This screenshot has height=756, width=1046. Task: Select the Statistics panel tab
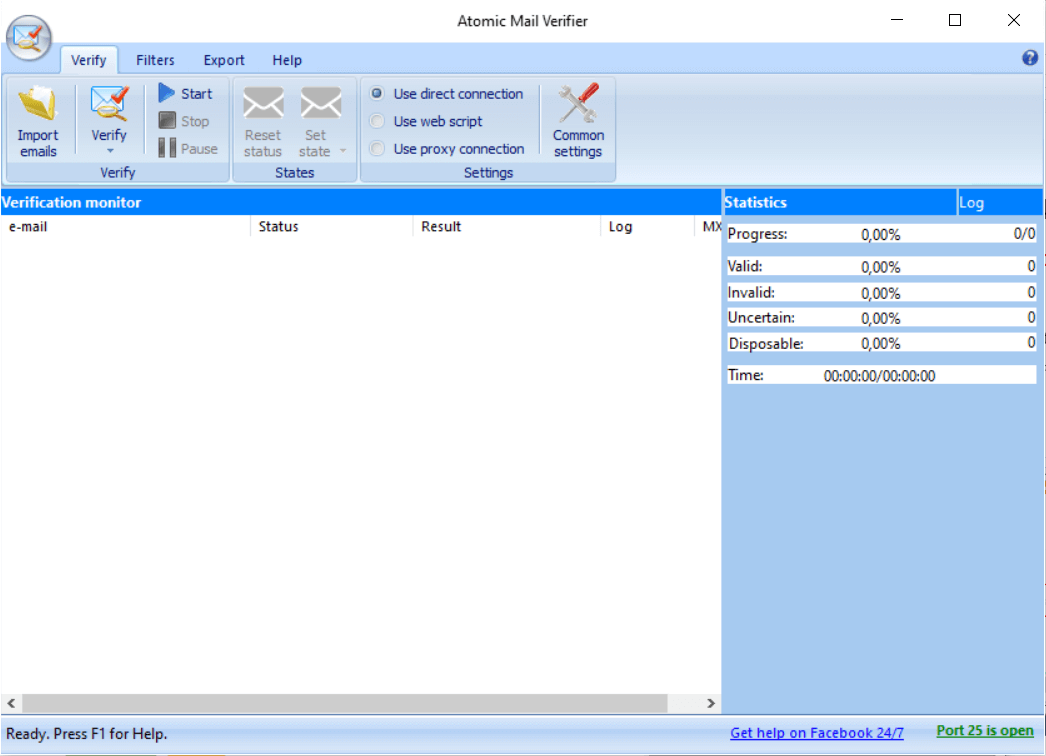click(x=839, y=203)
